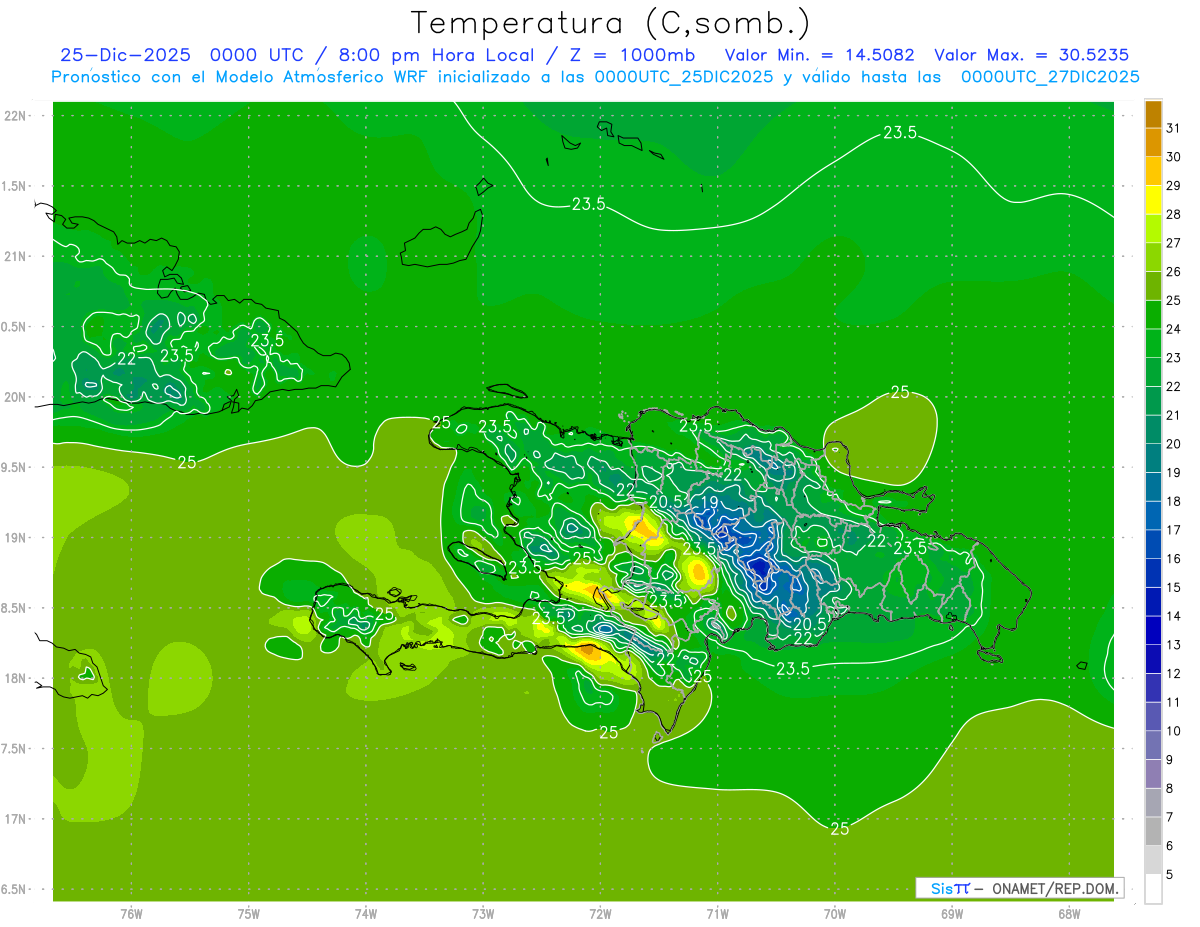Click legend value 31

pyautogui.click(x=1173, y=128)
